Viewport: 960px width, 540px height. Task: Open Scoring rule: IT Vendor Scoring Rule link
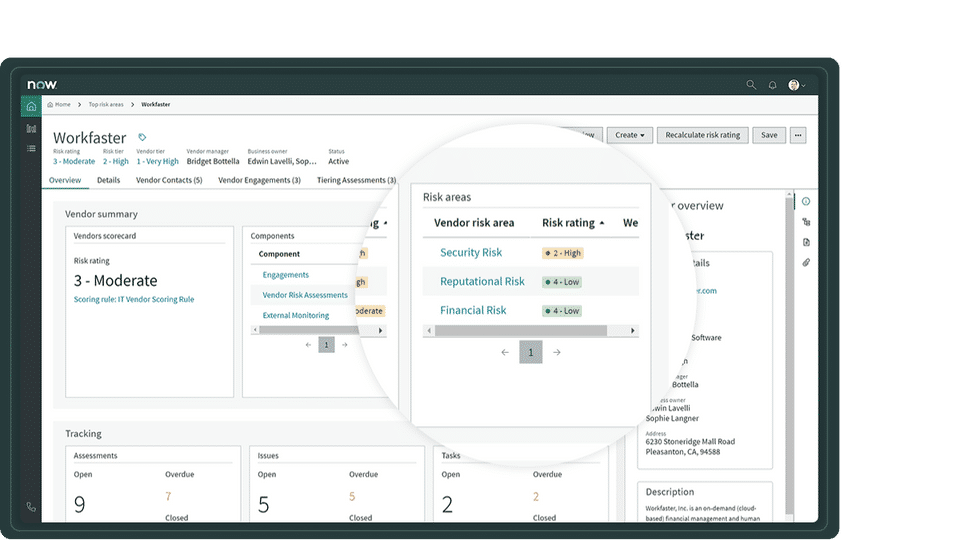pyautogui.click(x=134, y=299)
